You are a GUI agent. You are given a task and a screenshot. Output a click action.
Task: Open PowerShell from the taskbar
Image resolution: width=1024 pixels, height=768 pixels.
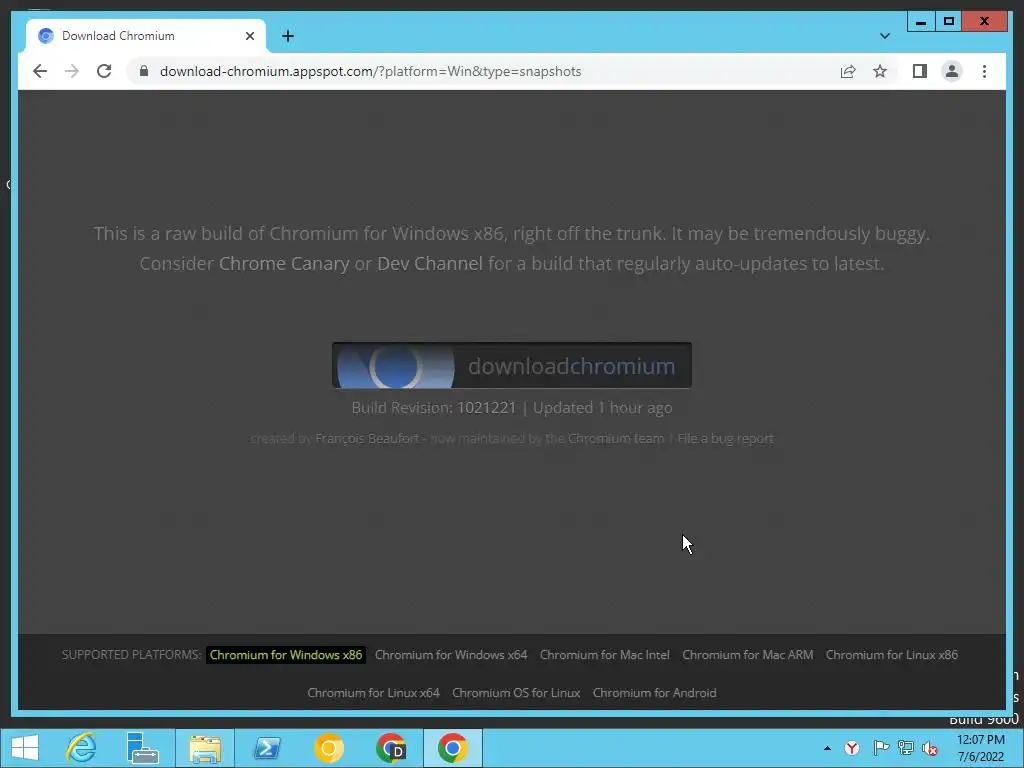266,748
